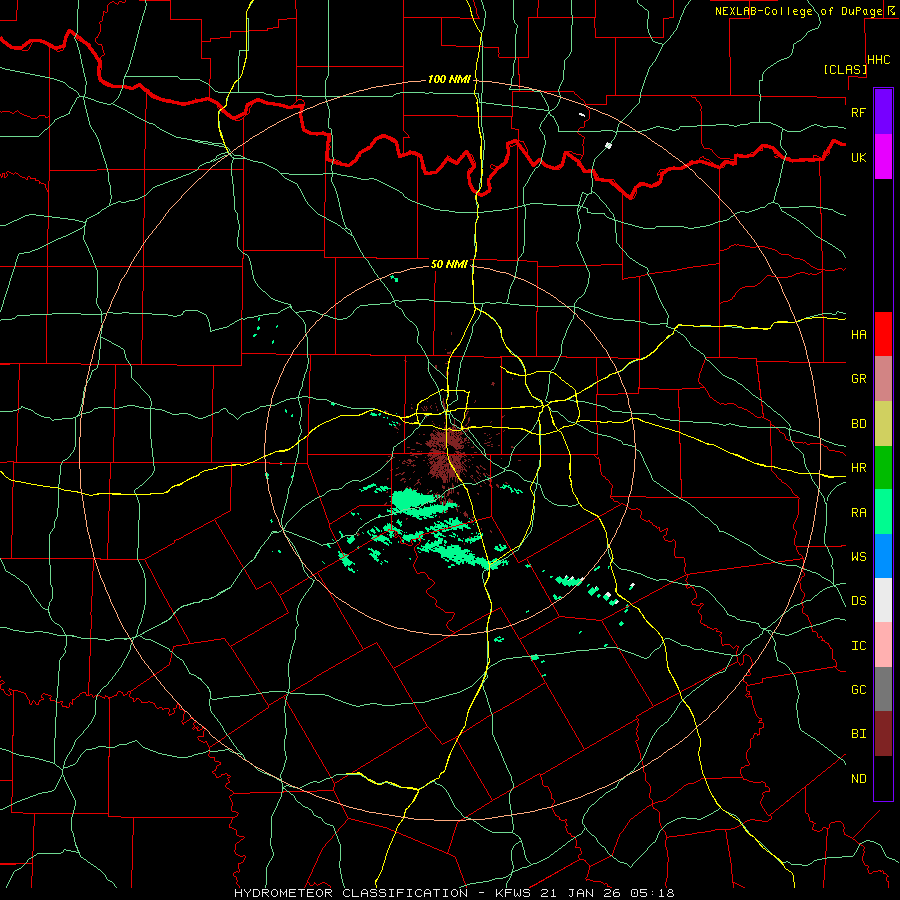Click the IC legend label
Image resolution: width=900 pixels, height=900 pixels.
pos(859,646)
